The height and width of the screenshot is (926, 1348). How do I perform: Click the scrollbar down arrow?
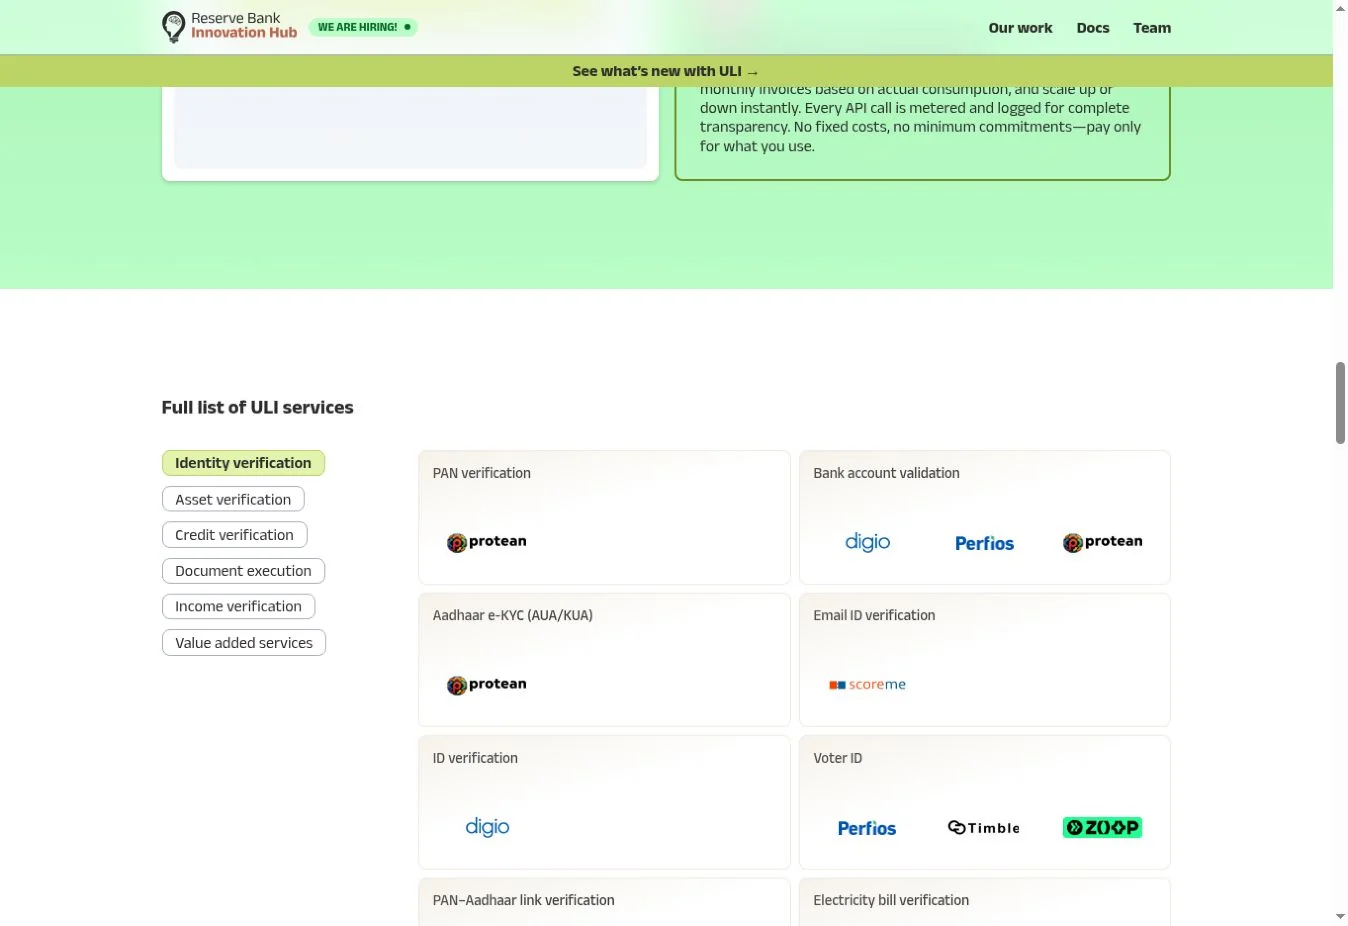(x=1340, y=917)
